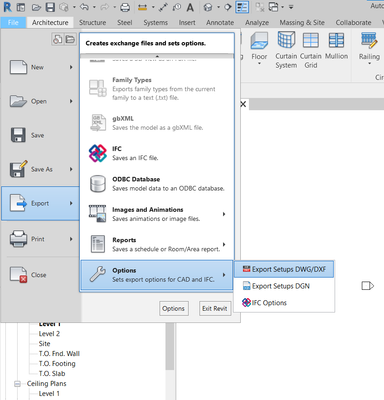The height and width of the screenshot is (400, 384).
Task: Open the Reports export submenu
Action: click(x=157, y=244)
